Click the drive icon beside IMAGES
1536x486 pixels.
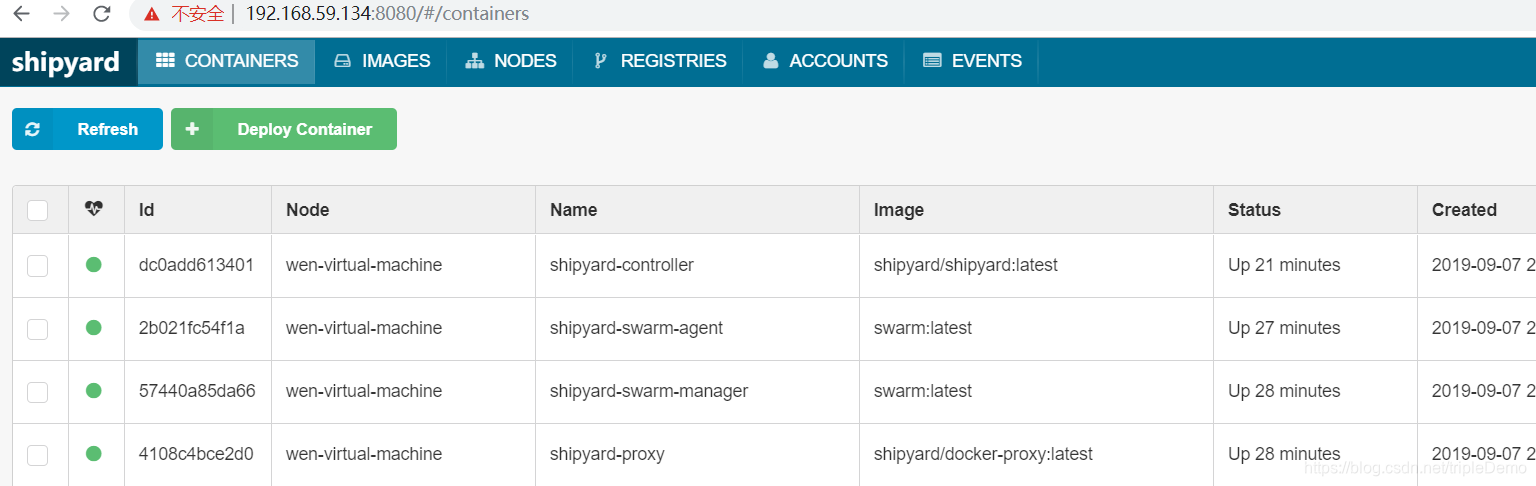pos(343,61)
